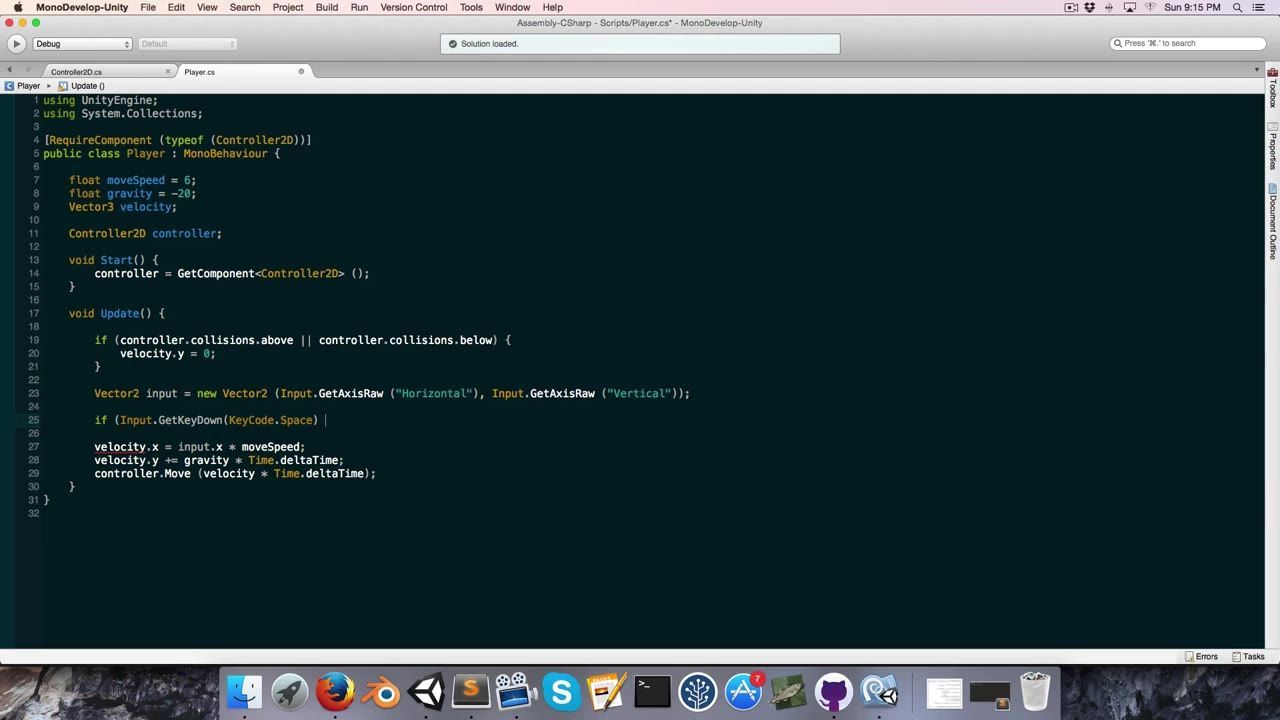
Task: Click the Dropbox menu bar icon
Action: pyautogui.click(x=1091, y=7)
